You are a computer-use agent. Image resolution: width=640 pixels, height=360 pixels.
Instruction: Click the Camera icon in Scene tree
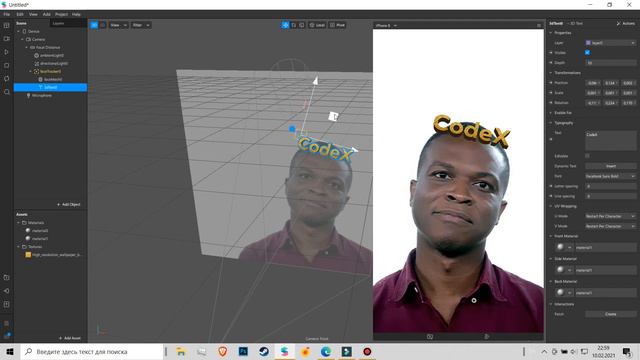(28, 40)
